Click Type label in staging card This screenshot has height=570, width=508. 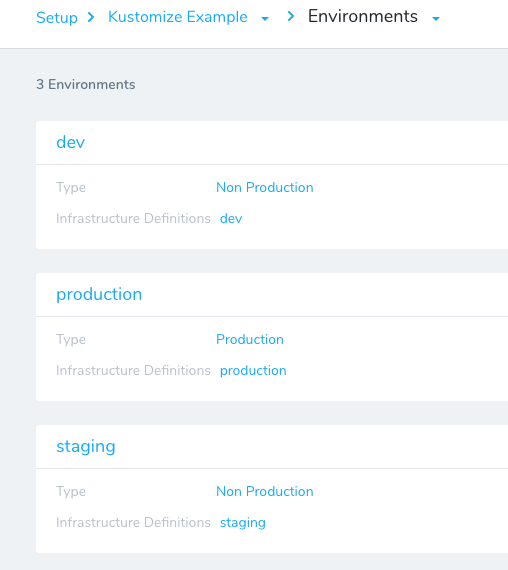tap(71, 492)
